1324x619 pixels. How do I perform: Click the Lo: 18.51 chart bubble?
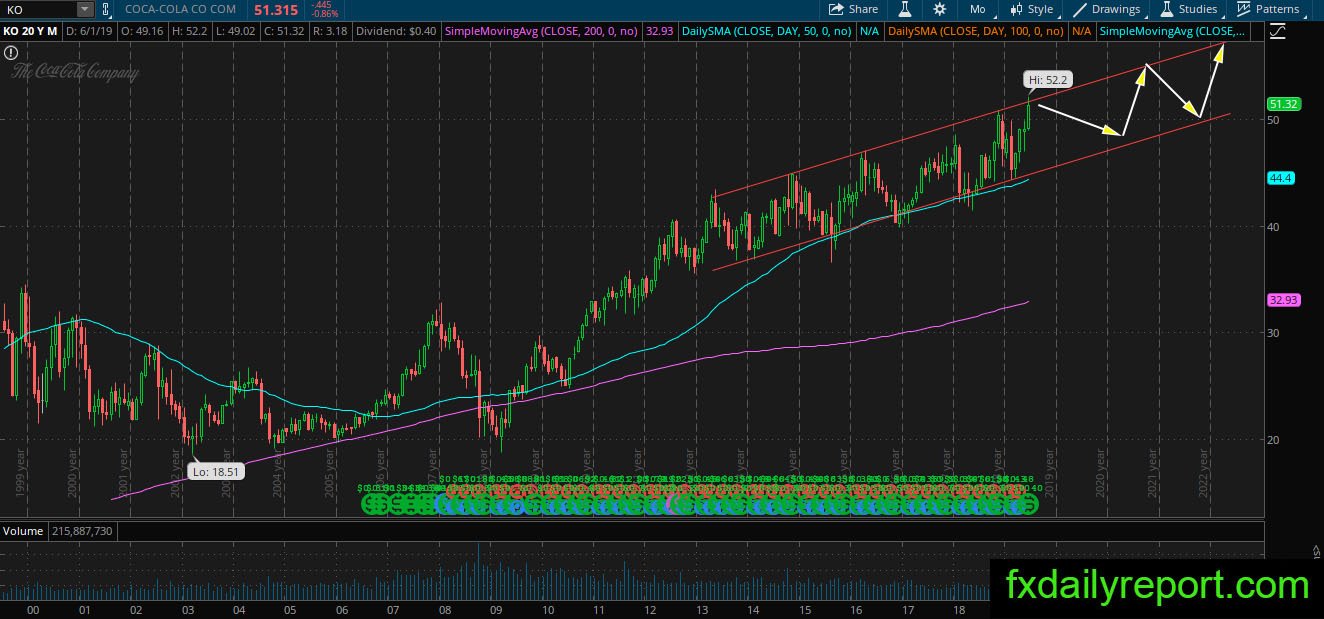pos(216,471)
